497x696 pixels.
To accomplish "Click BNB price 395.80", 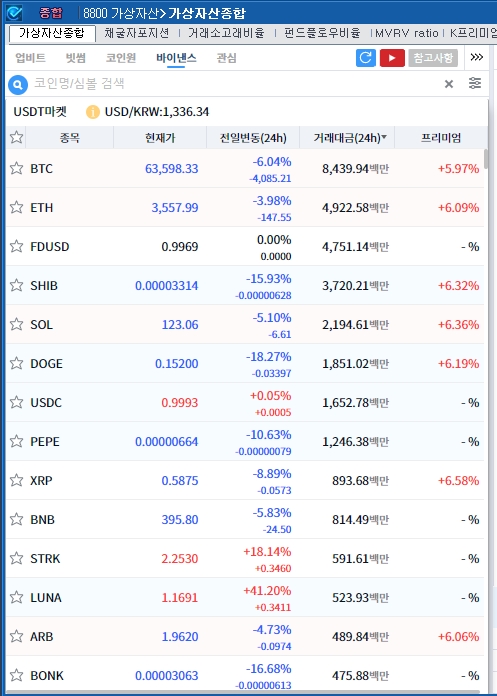I will (x=180, y=519).
